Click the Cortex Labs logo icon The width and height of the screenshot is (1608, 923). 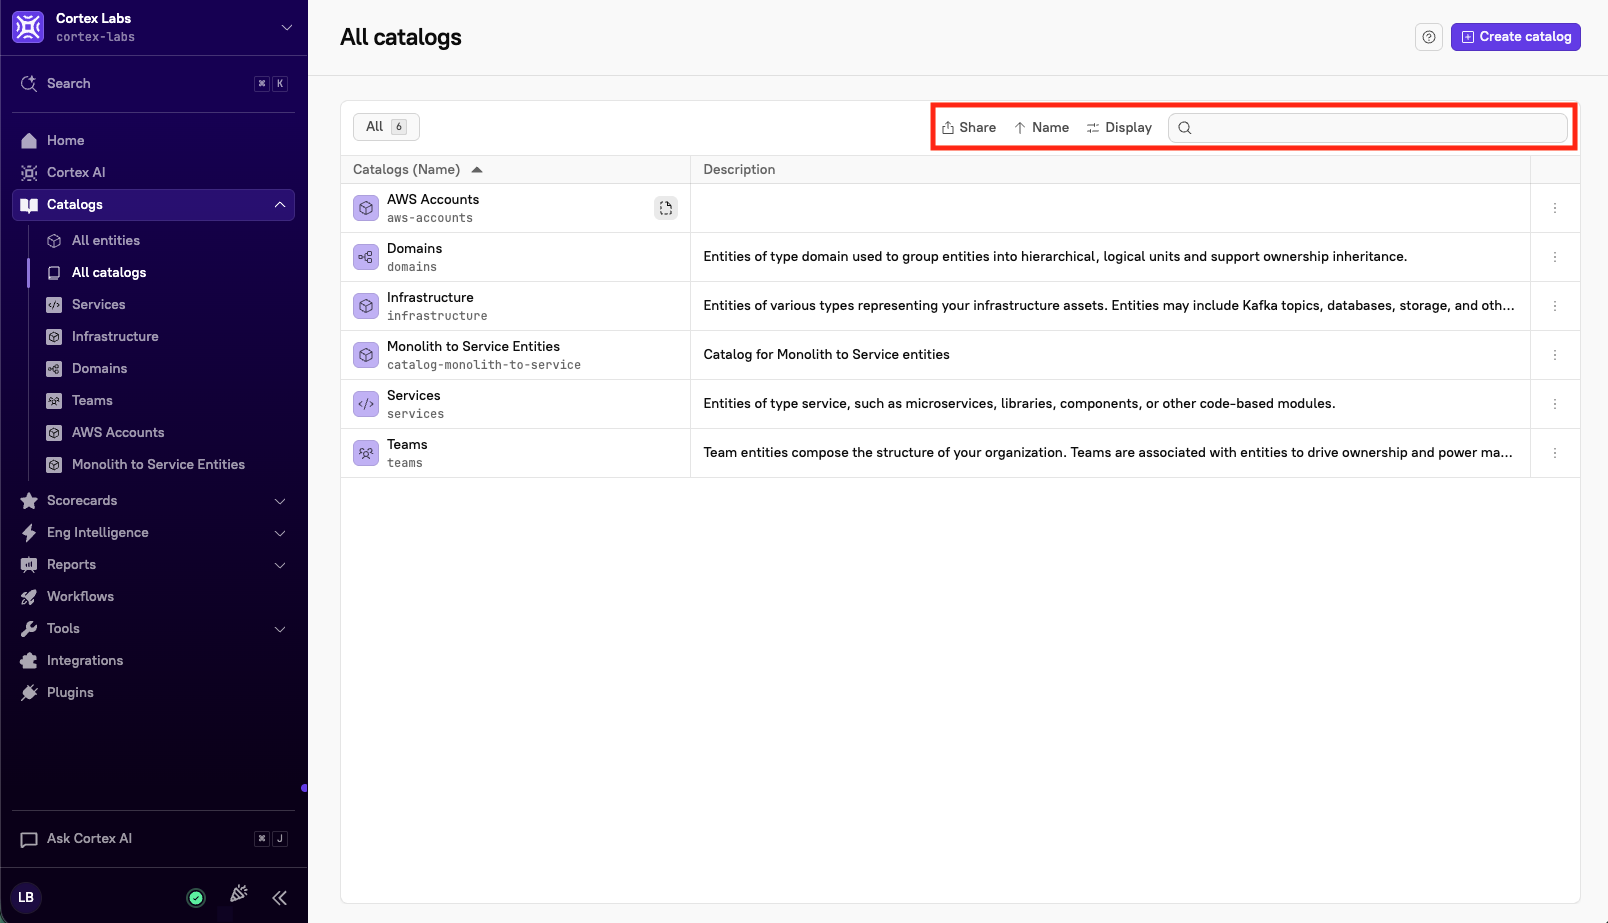coord(28,27)
